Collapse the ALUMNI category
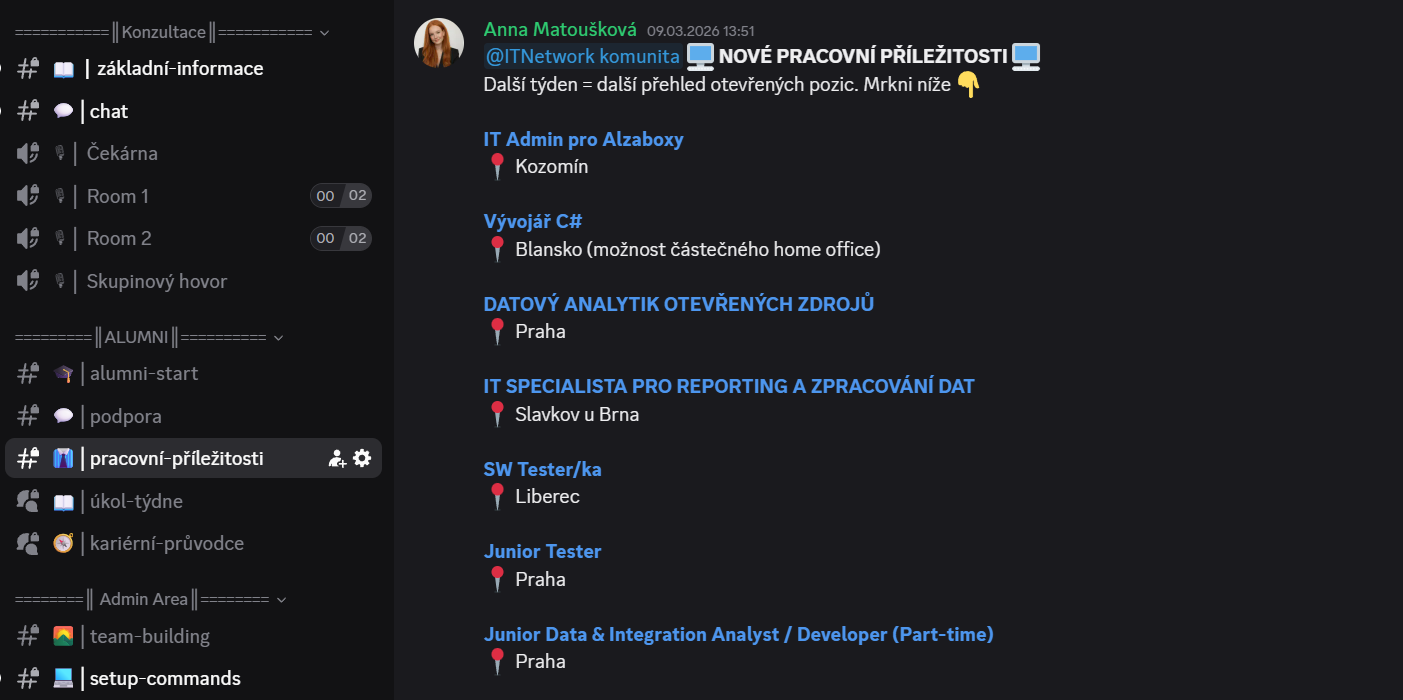 (279, 337)
